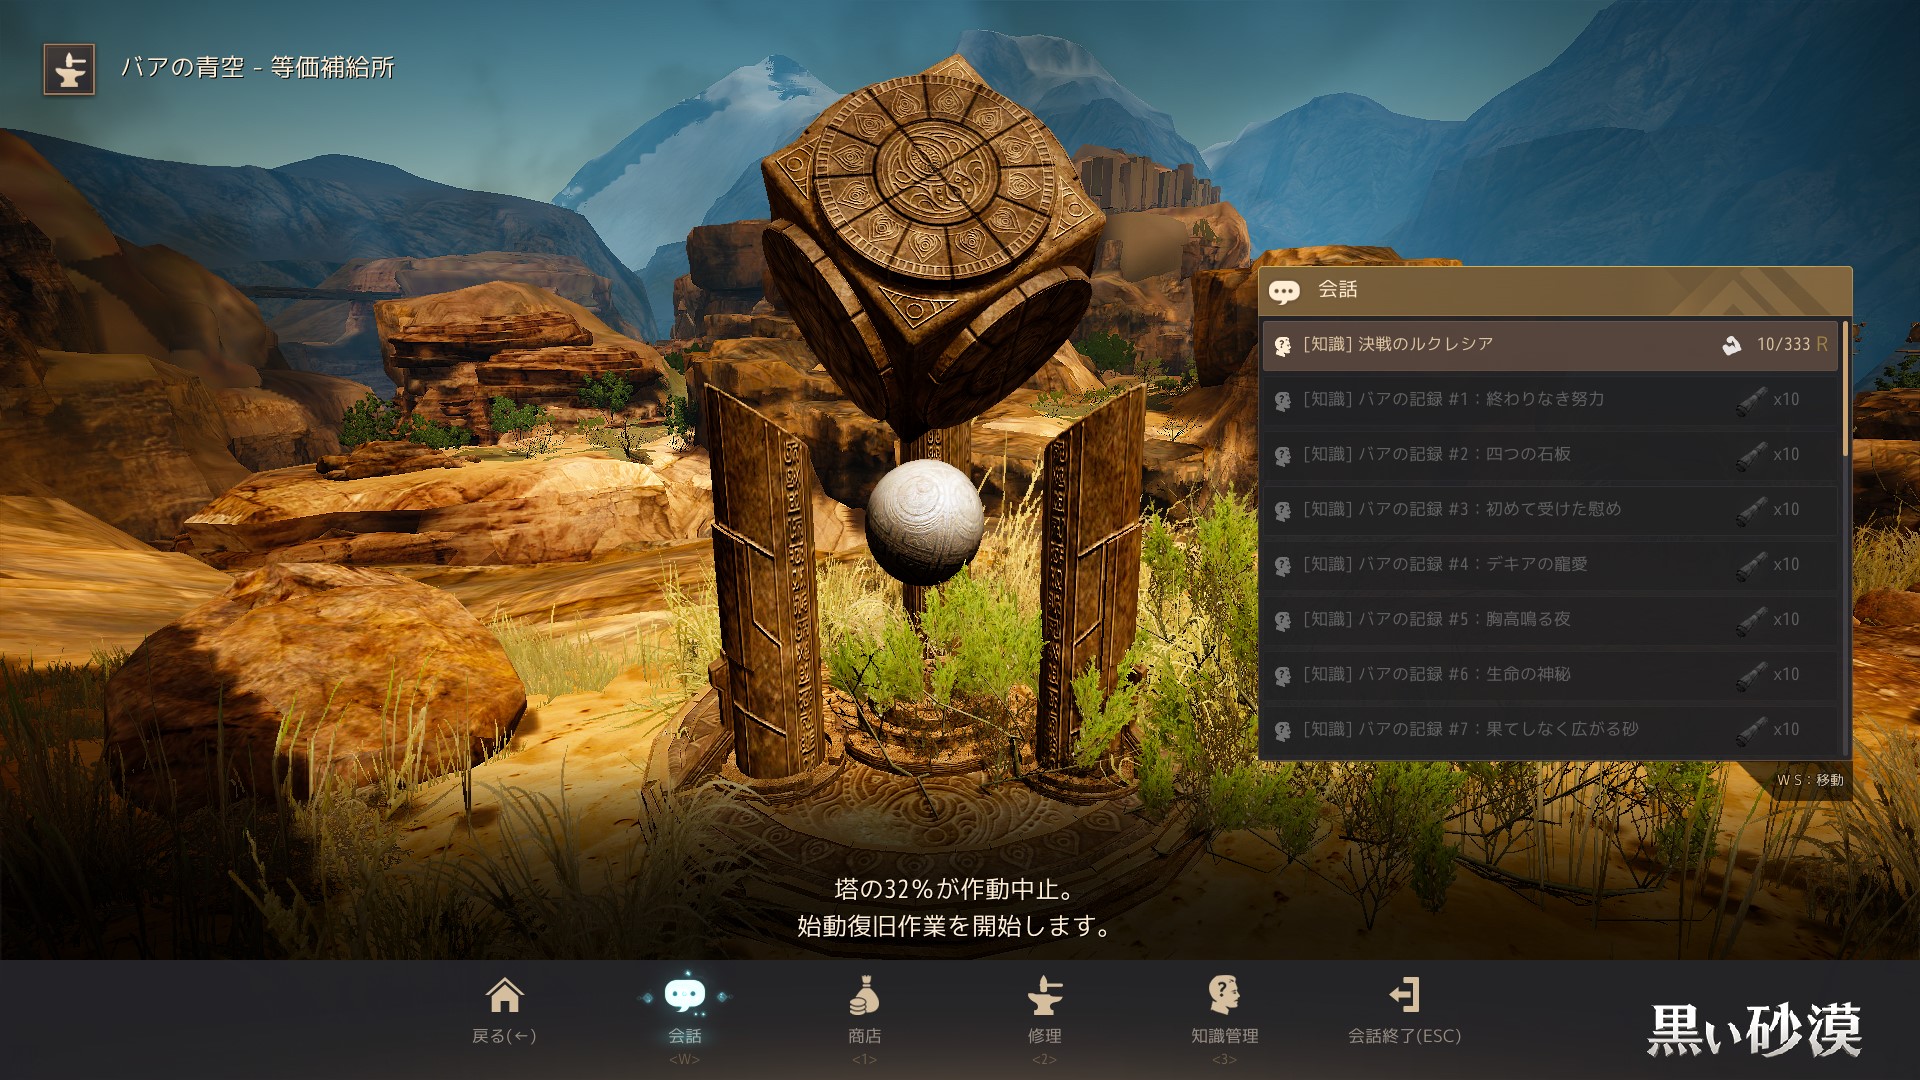
Task: Select バアの記録 #3：初めて受けた慰め entry
Action: coord(1550,510)
